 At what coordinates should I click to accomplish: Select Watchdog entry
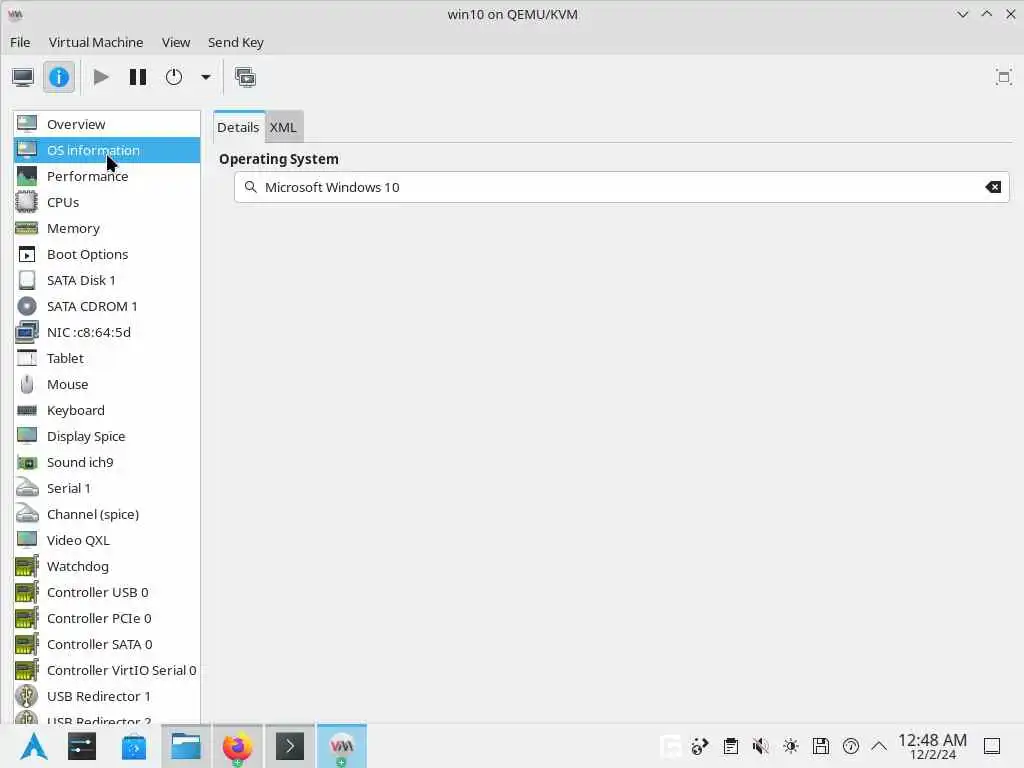(107, 566)
